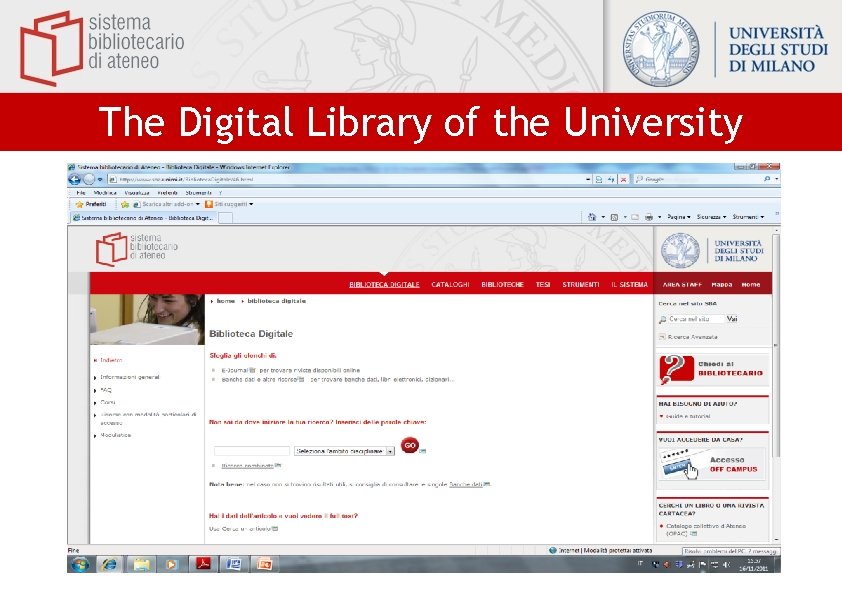This screenshot has width=842, height=595.
Task: Click the Windows Start orb on the taskbar
Action: [81, 564]
